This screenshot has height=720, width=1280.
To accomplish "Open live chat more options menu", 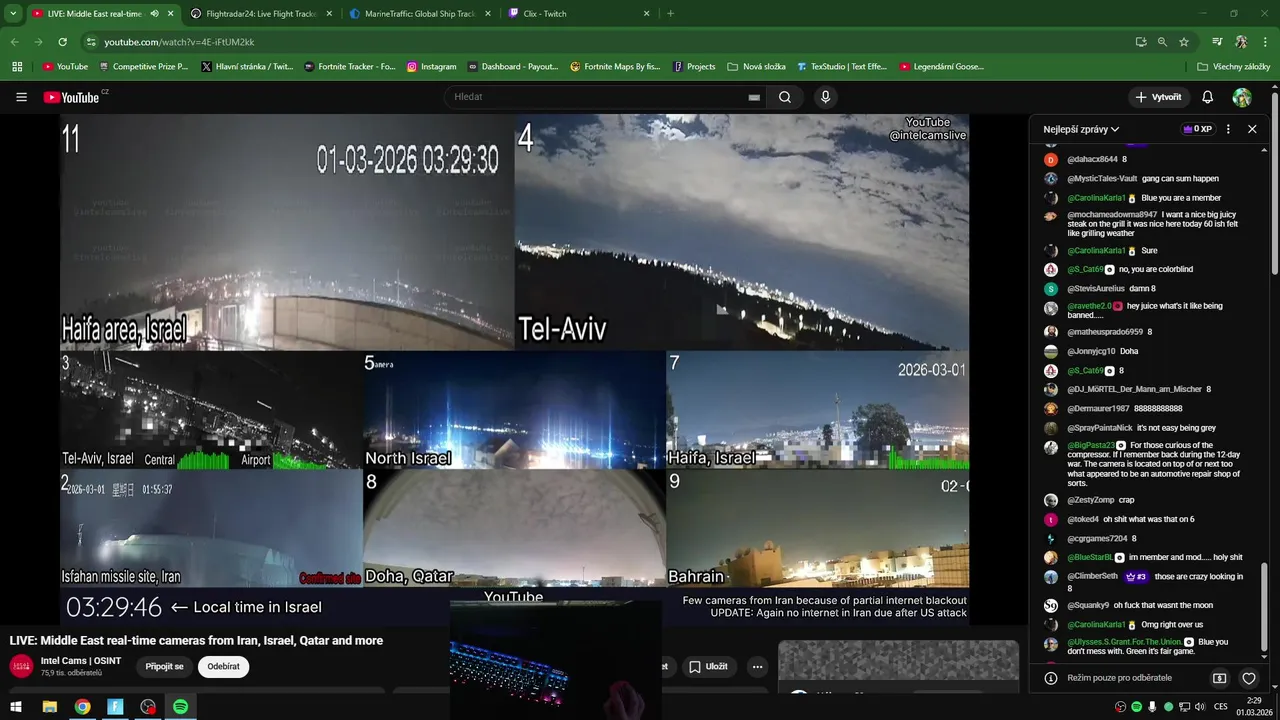I will click(x=1228, y=129).
